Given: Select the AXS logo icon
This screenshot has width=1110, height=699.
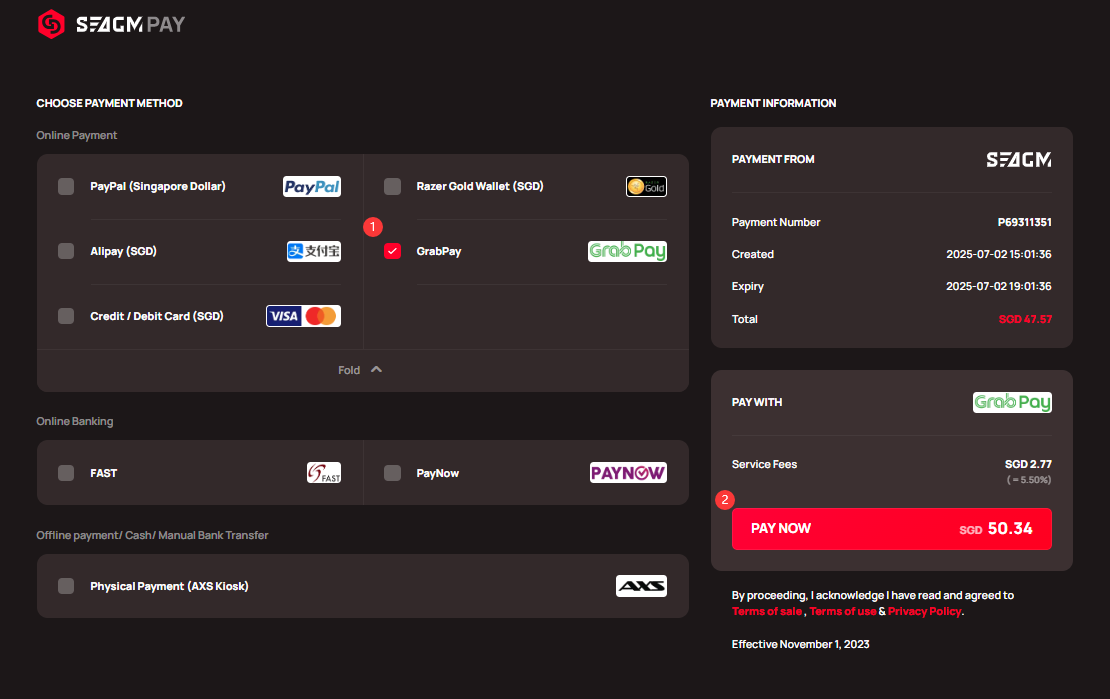Looking at the screenshot, I should click(x=641, y=586).
